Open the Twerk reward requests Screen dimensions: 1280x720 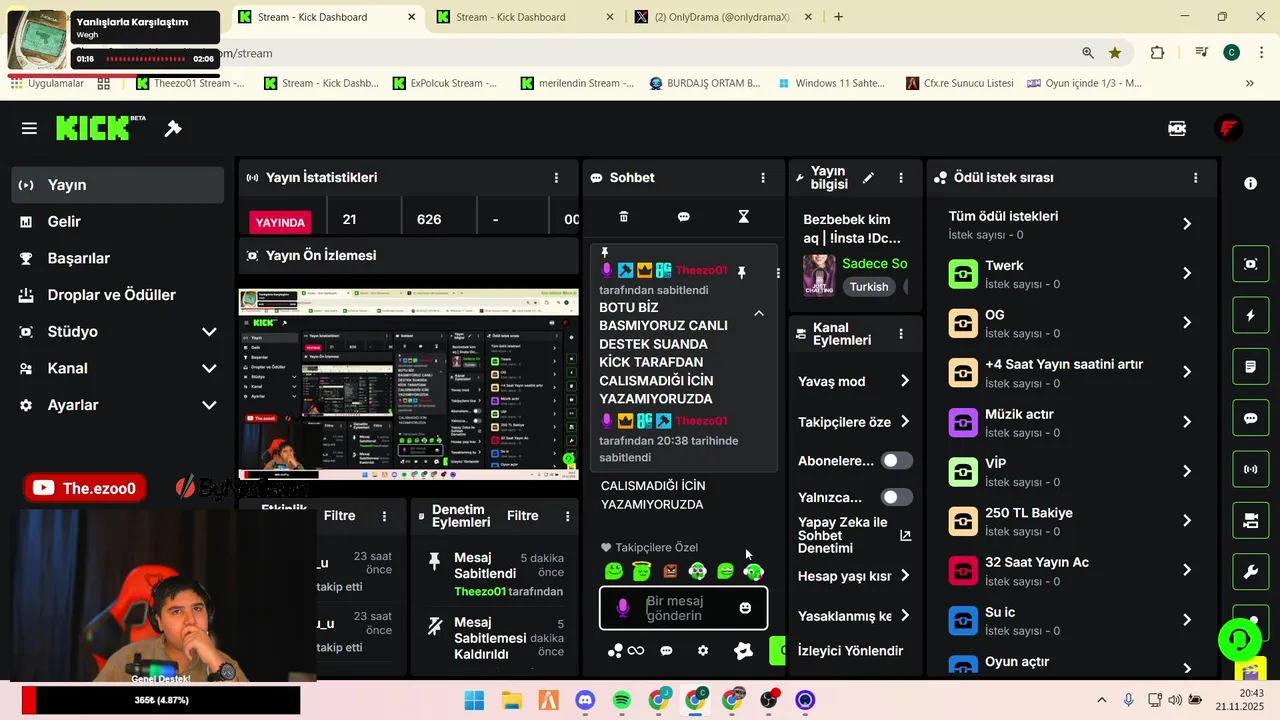pyautogui.click(x=1071, y=274)
